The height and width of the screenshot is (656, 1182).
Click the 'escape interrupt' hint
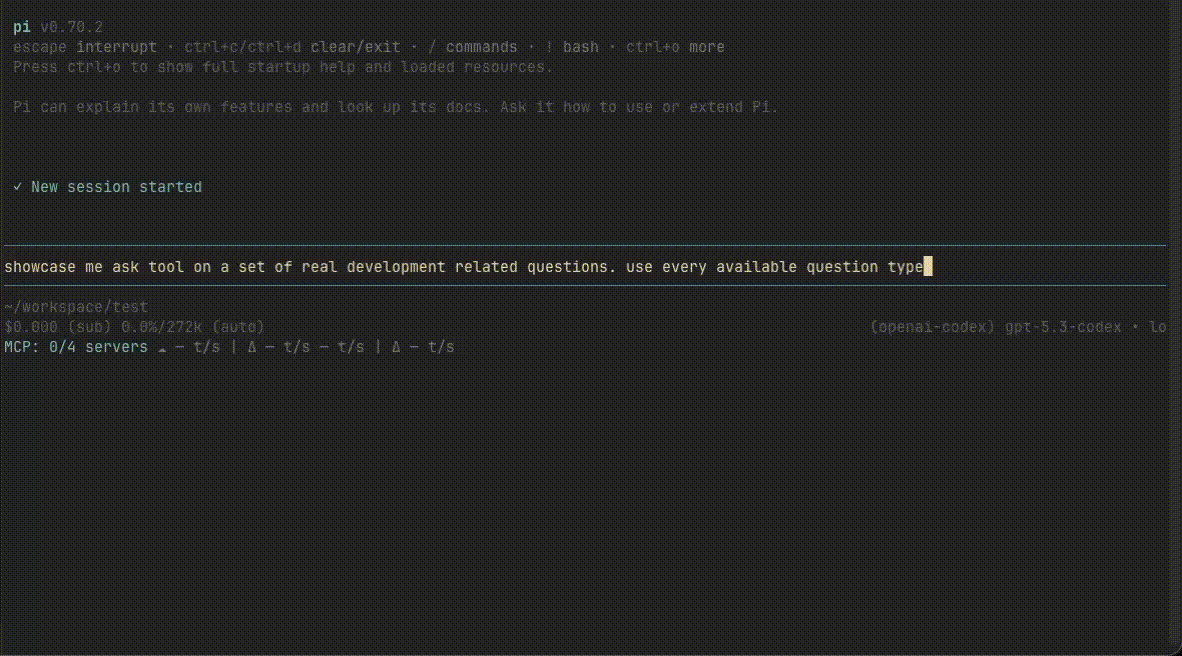[84, 47]
